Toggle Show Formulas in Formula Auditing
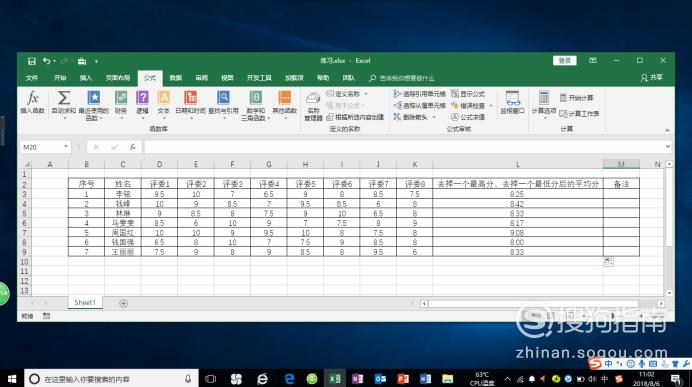Screen dimensions: 692x387 pos(468,94)
